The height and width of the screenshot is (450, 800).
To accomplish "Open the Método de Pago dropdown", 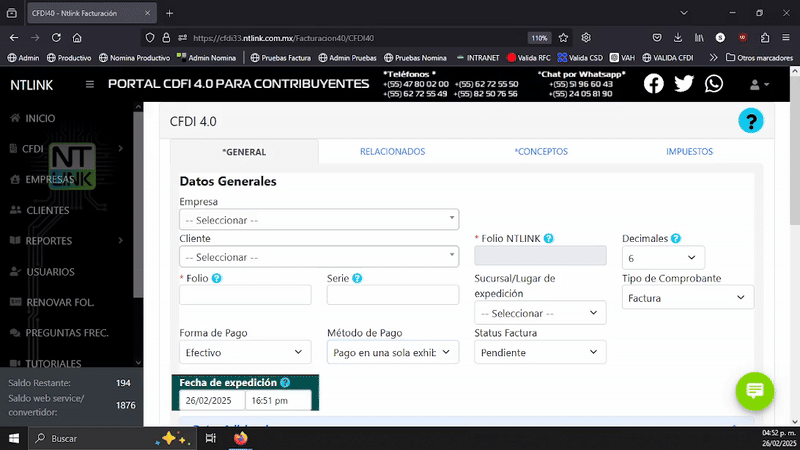I will (392, 352).
